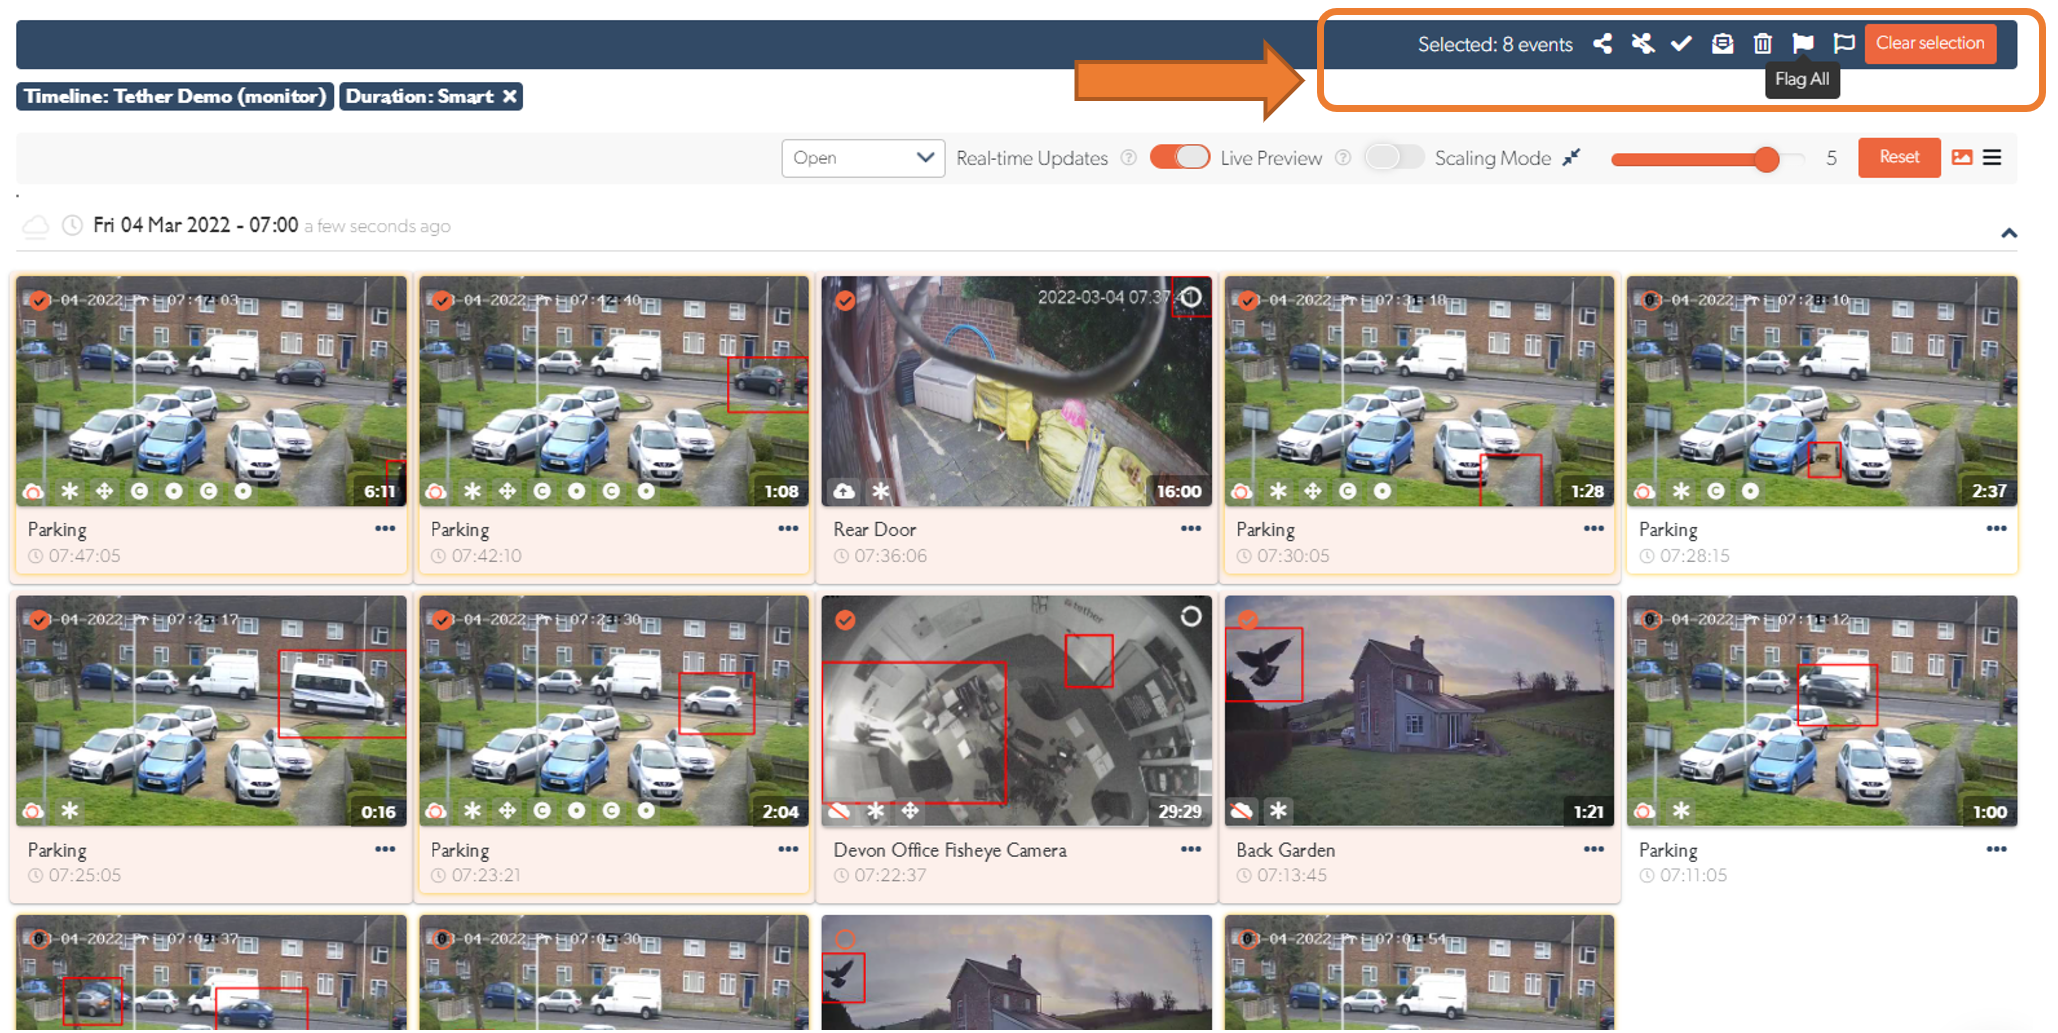
Task: Click the Scaling Mode shrink arrows icon
Action: [1572, 158]
